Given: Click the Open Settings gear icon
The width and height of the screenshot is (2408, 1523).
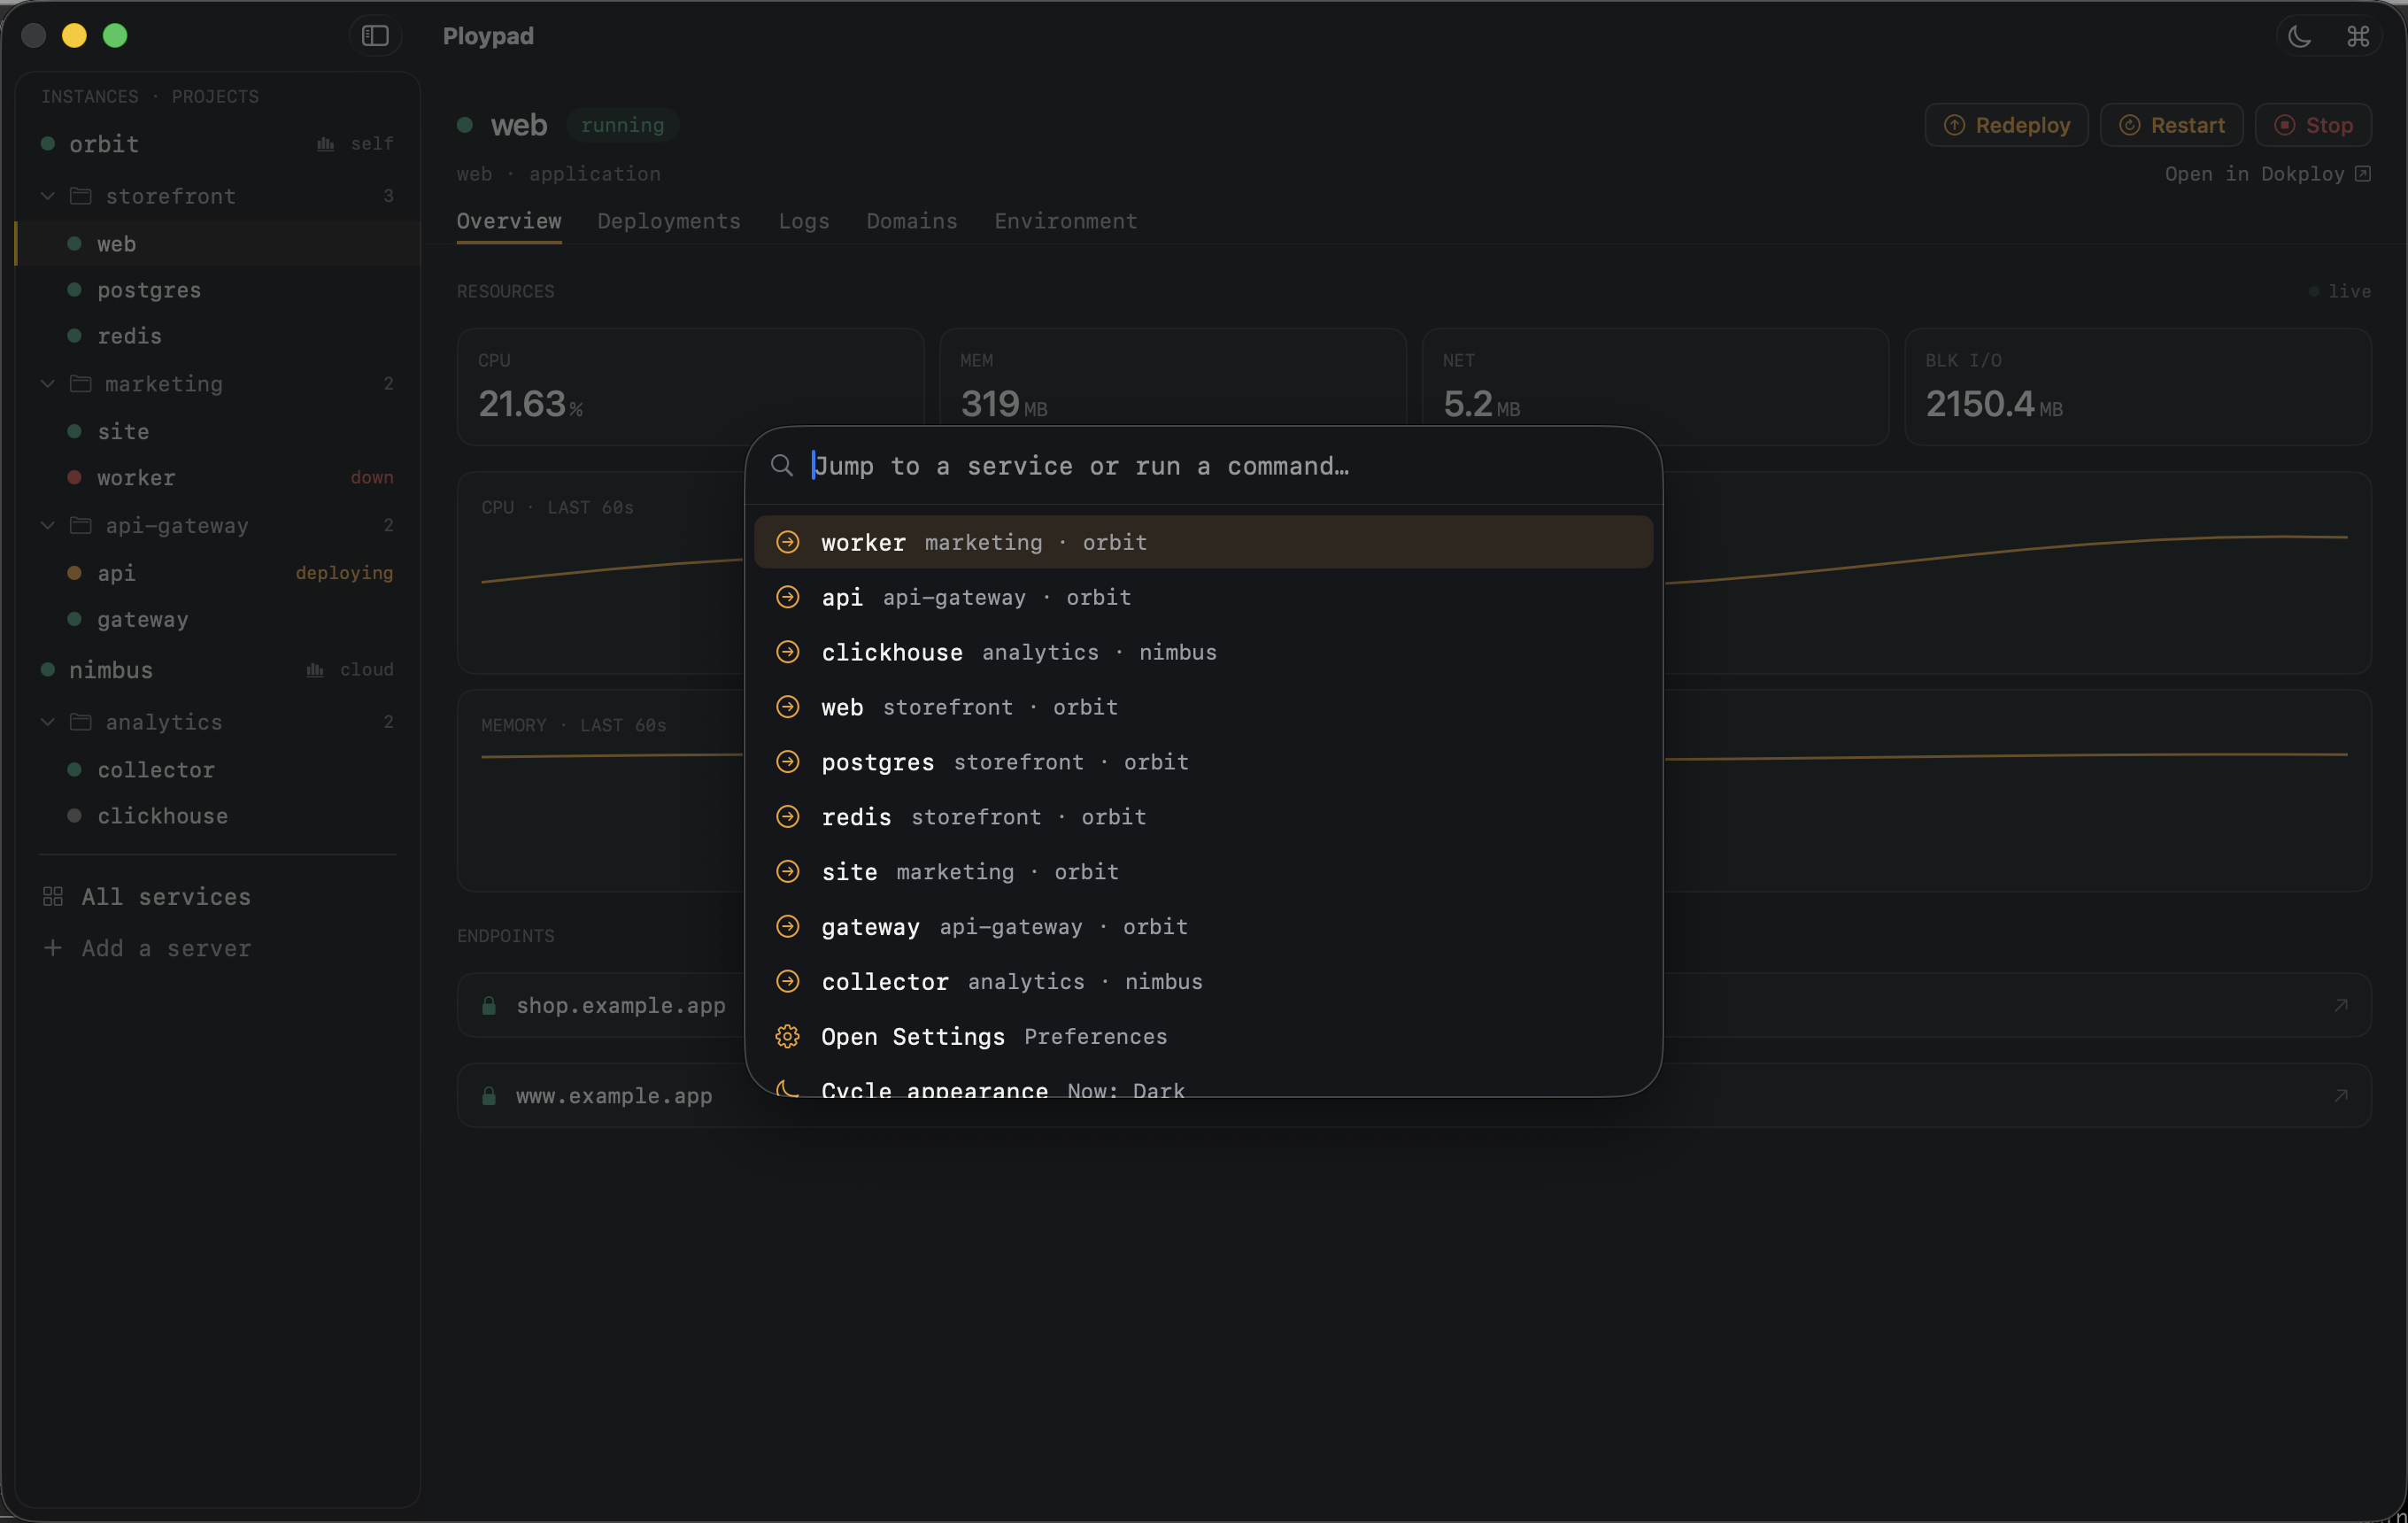Looking at the screenshot, I should click(788, 1037).
